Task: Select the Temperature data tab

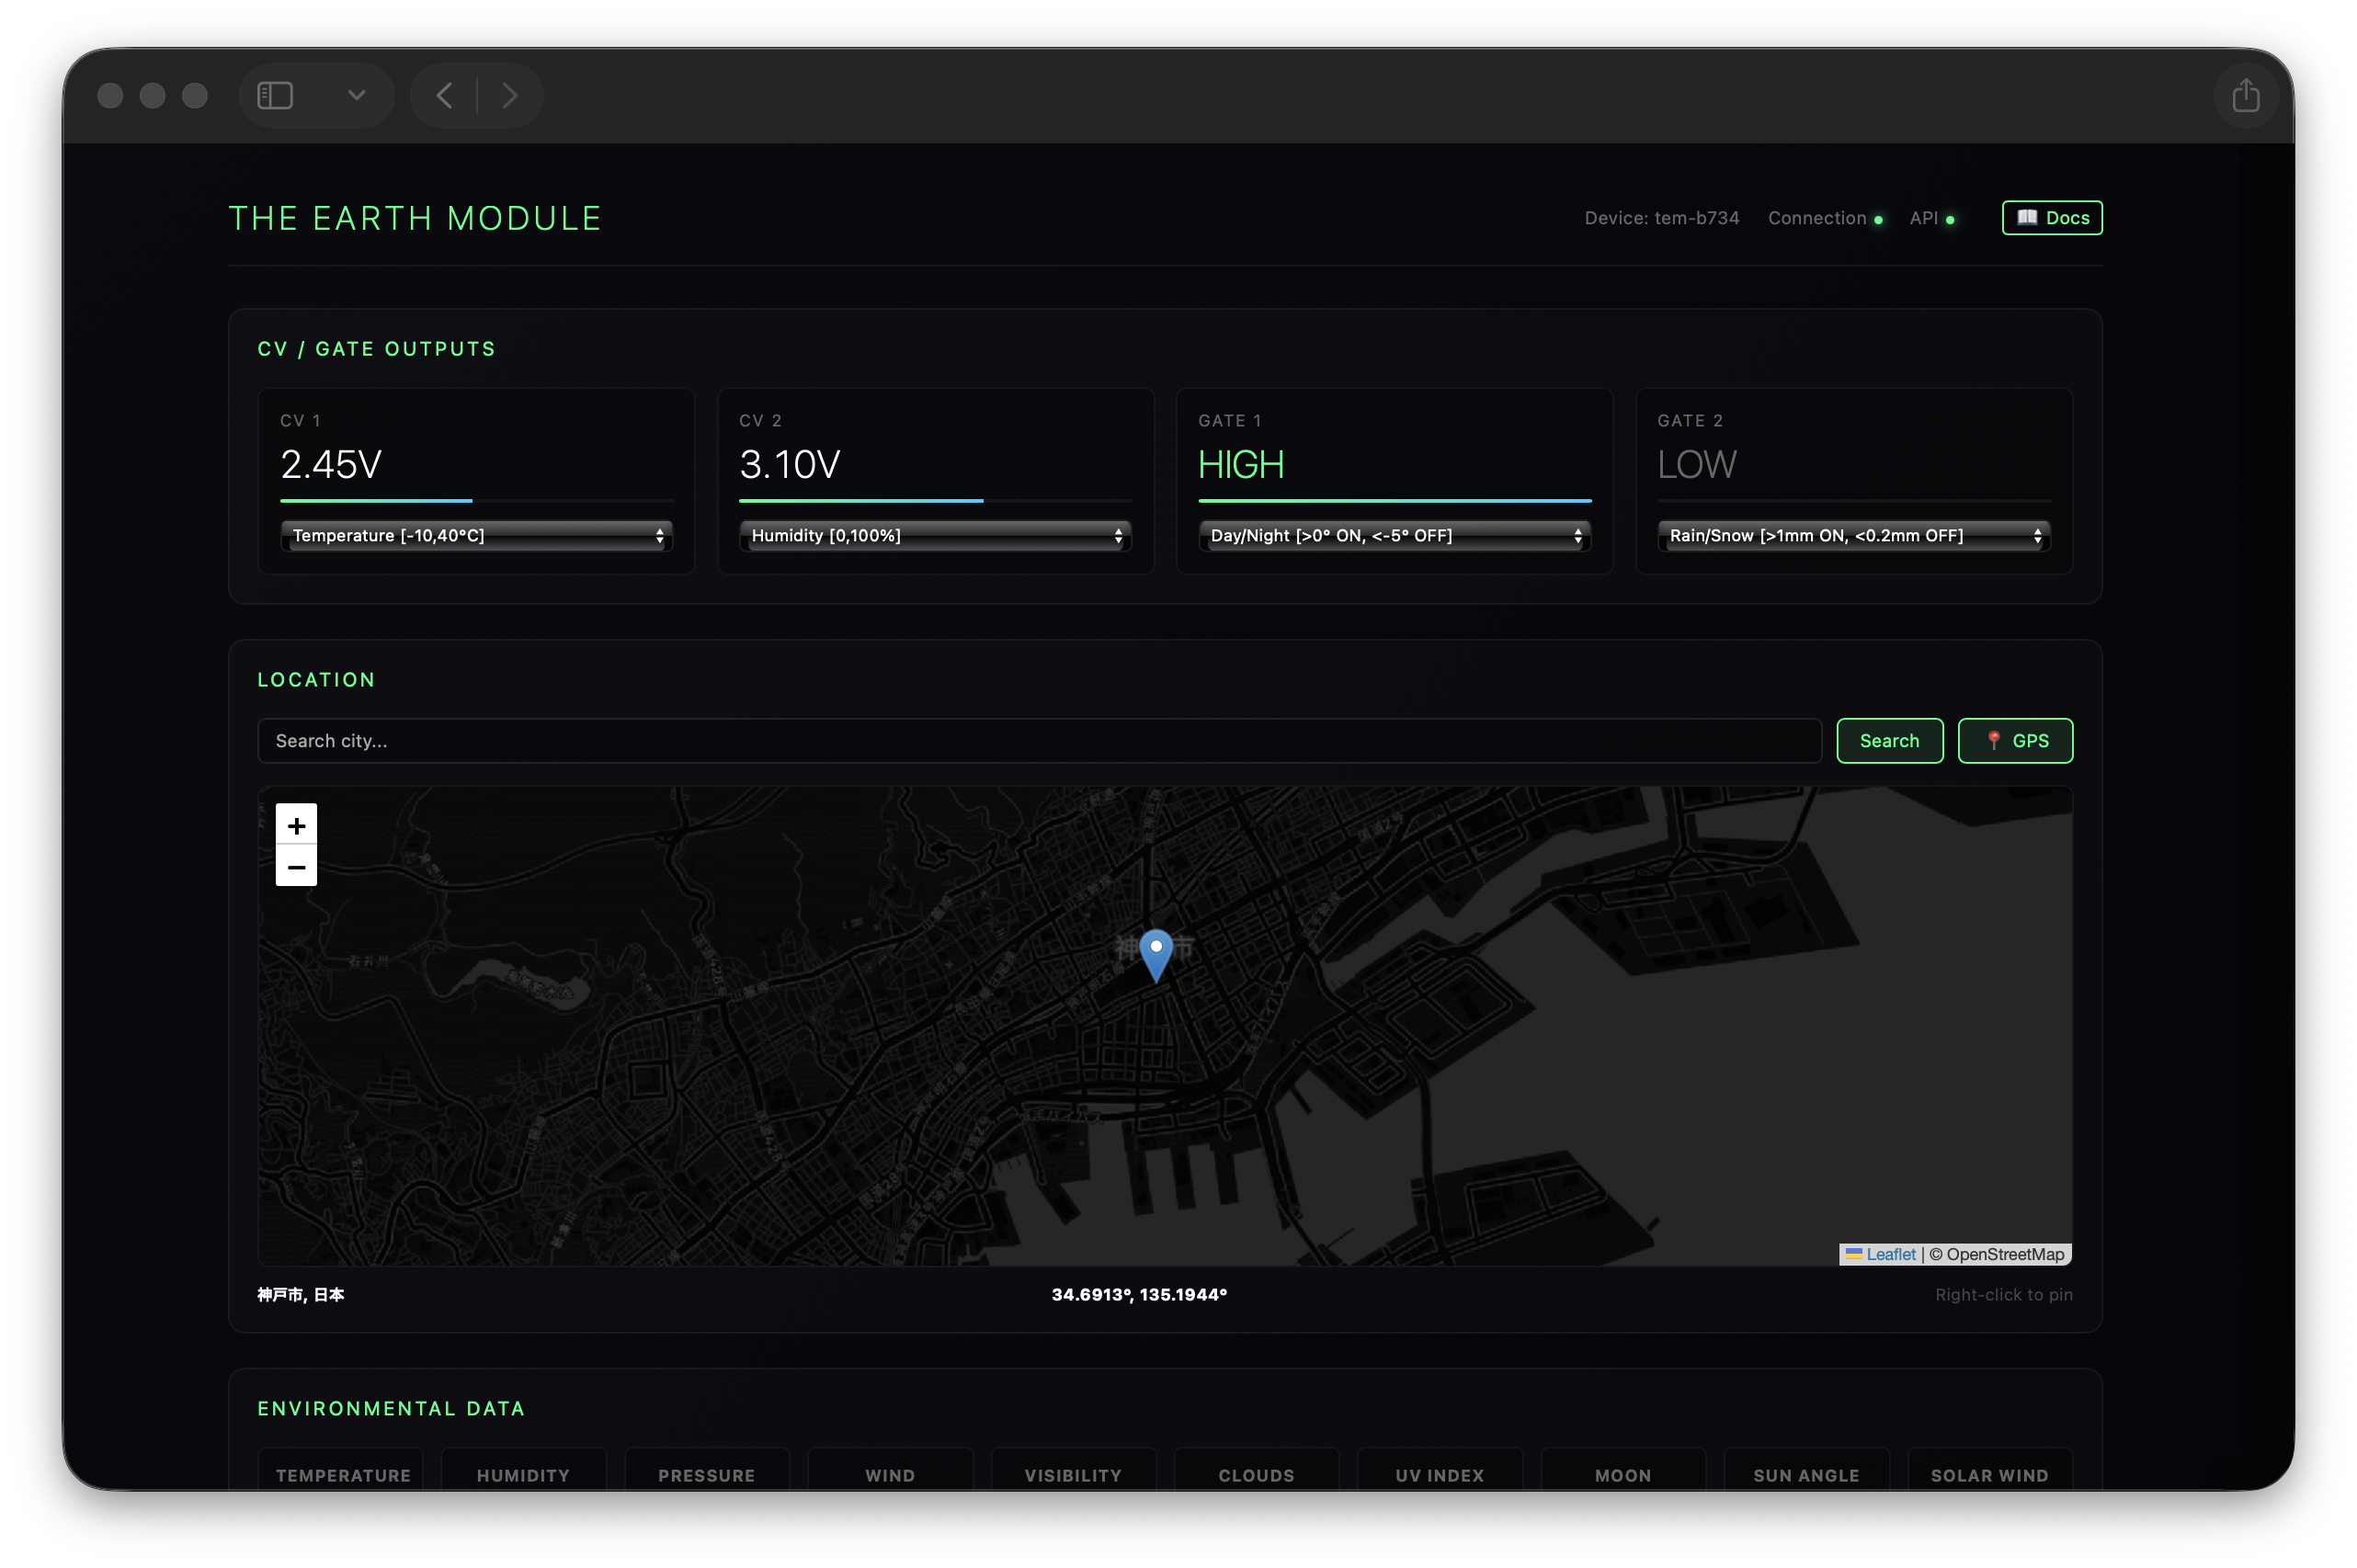Action: coord(343,1474)
